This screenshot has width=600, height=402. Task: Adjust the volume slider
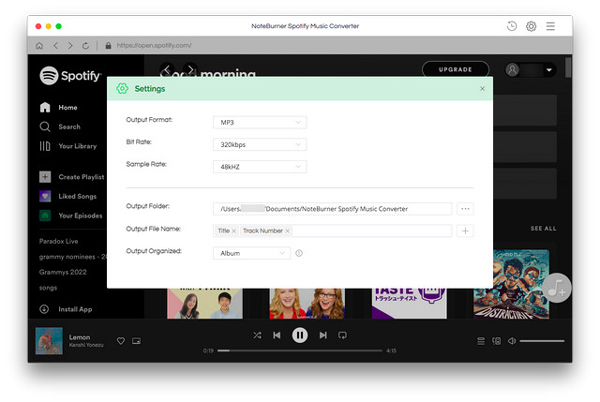(542, 341)
